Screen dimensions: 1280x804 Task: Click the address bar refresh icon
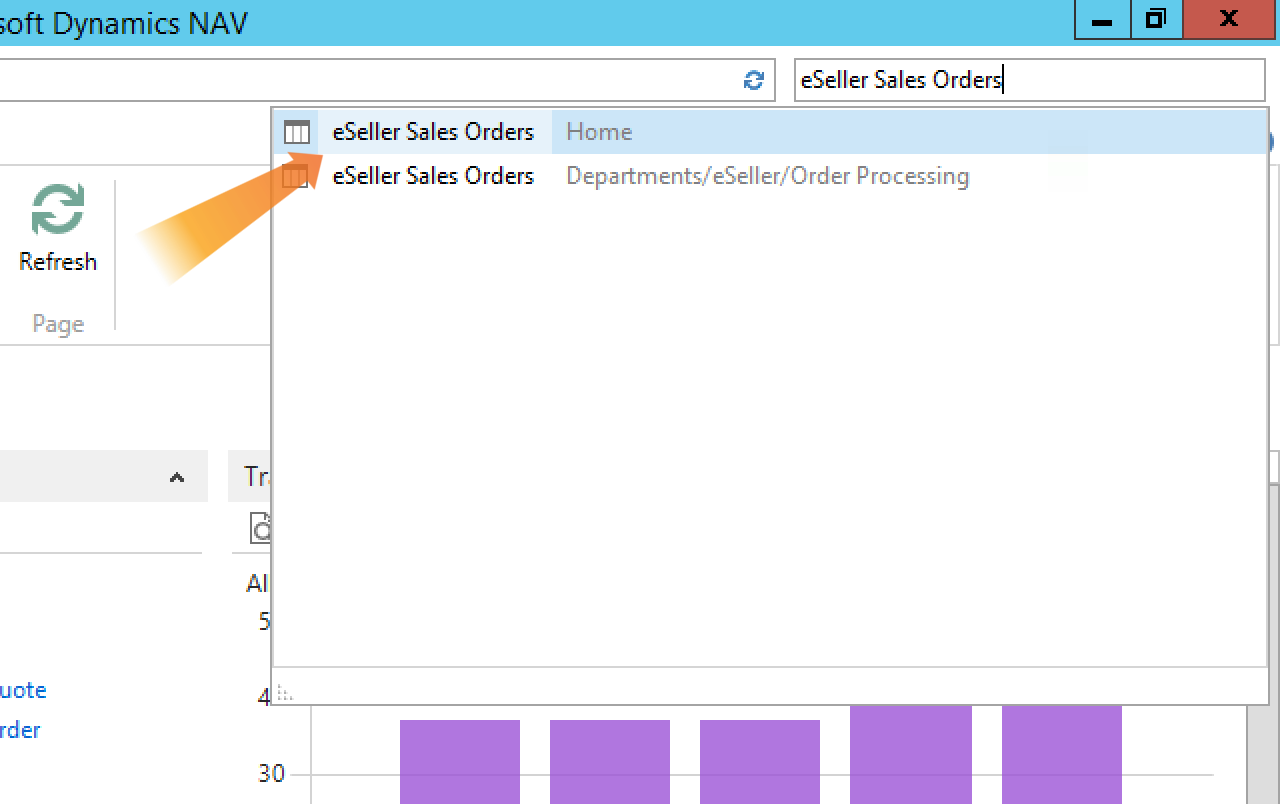[x=754, y=80]
